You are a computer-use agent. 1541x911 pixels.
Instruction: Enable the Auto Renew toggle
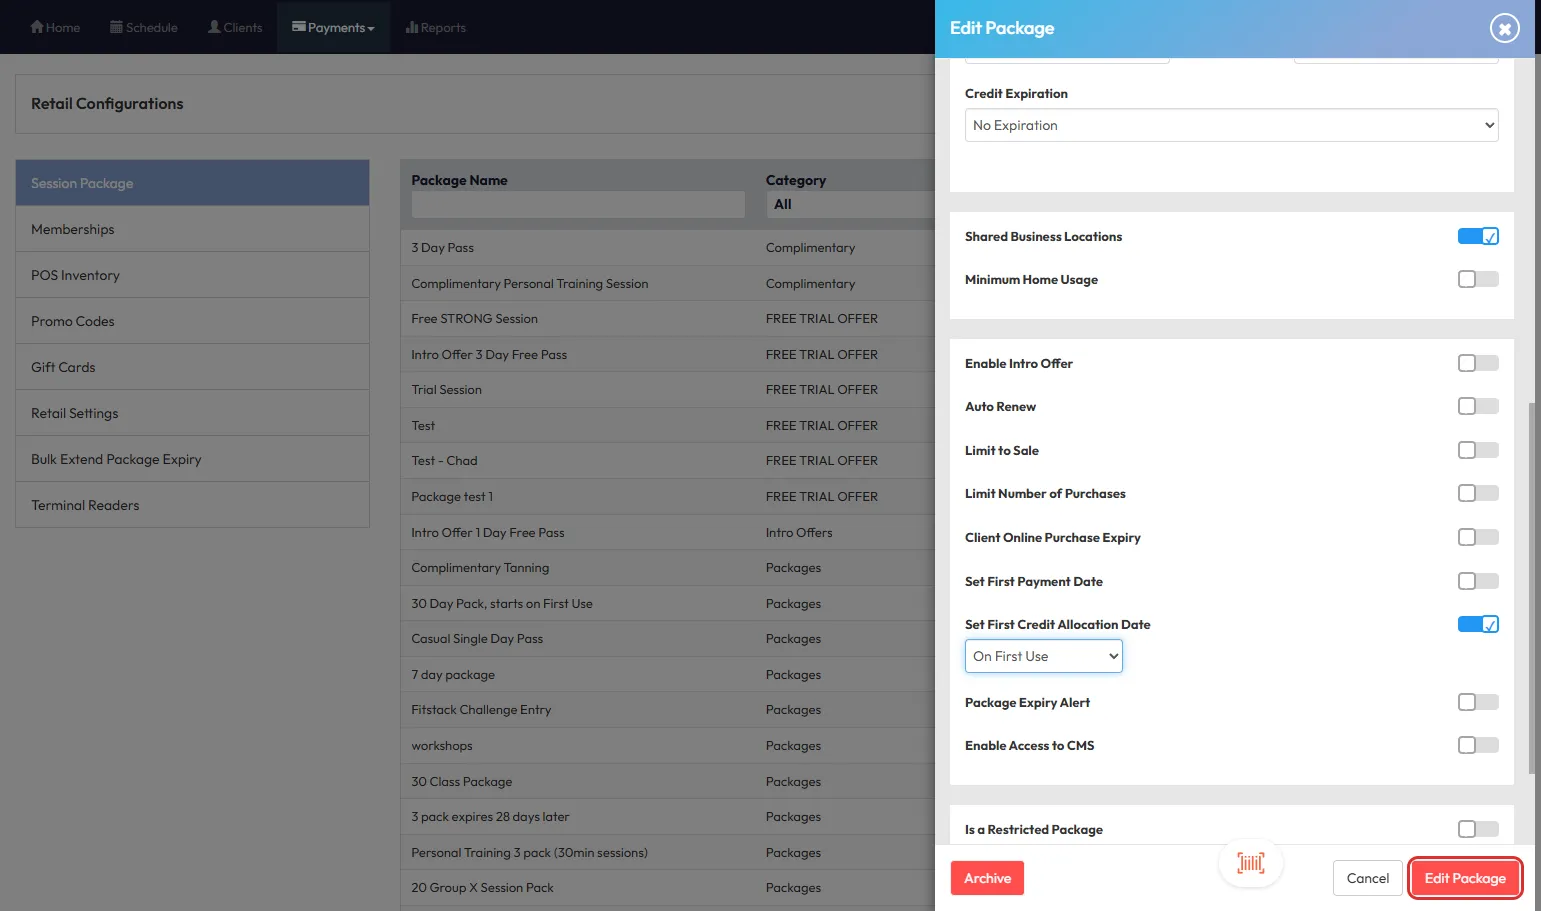tap(1477, 407)
